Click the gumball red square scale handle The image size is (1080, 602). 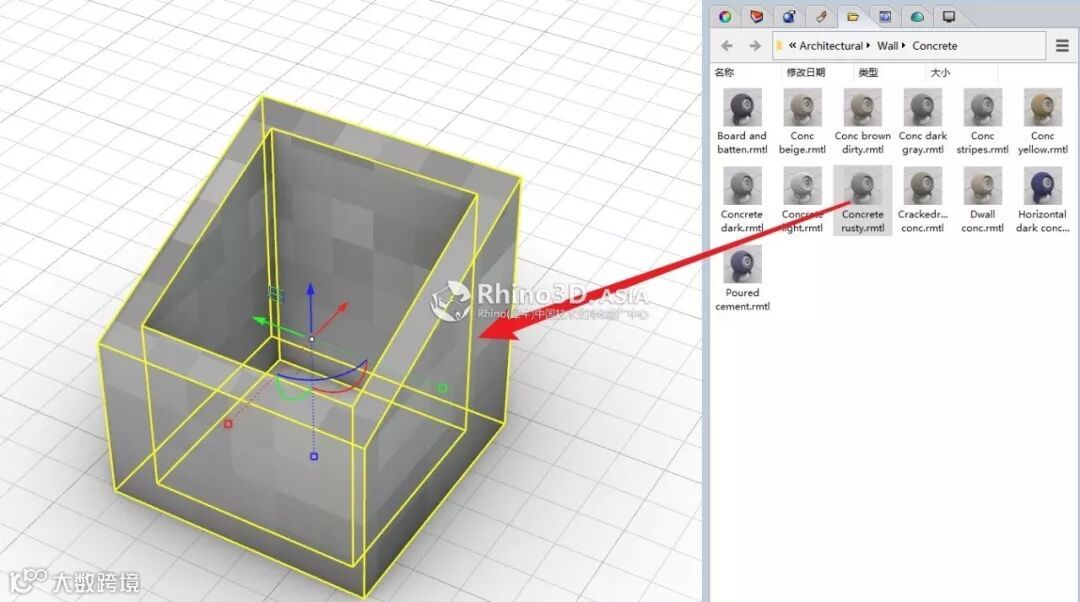pos(229,424)
